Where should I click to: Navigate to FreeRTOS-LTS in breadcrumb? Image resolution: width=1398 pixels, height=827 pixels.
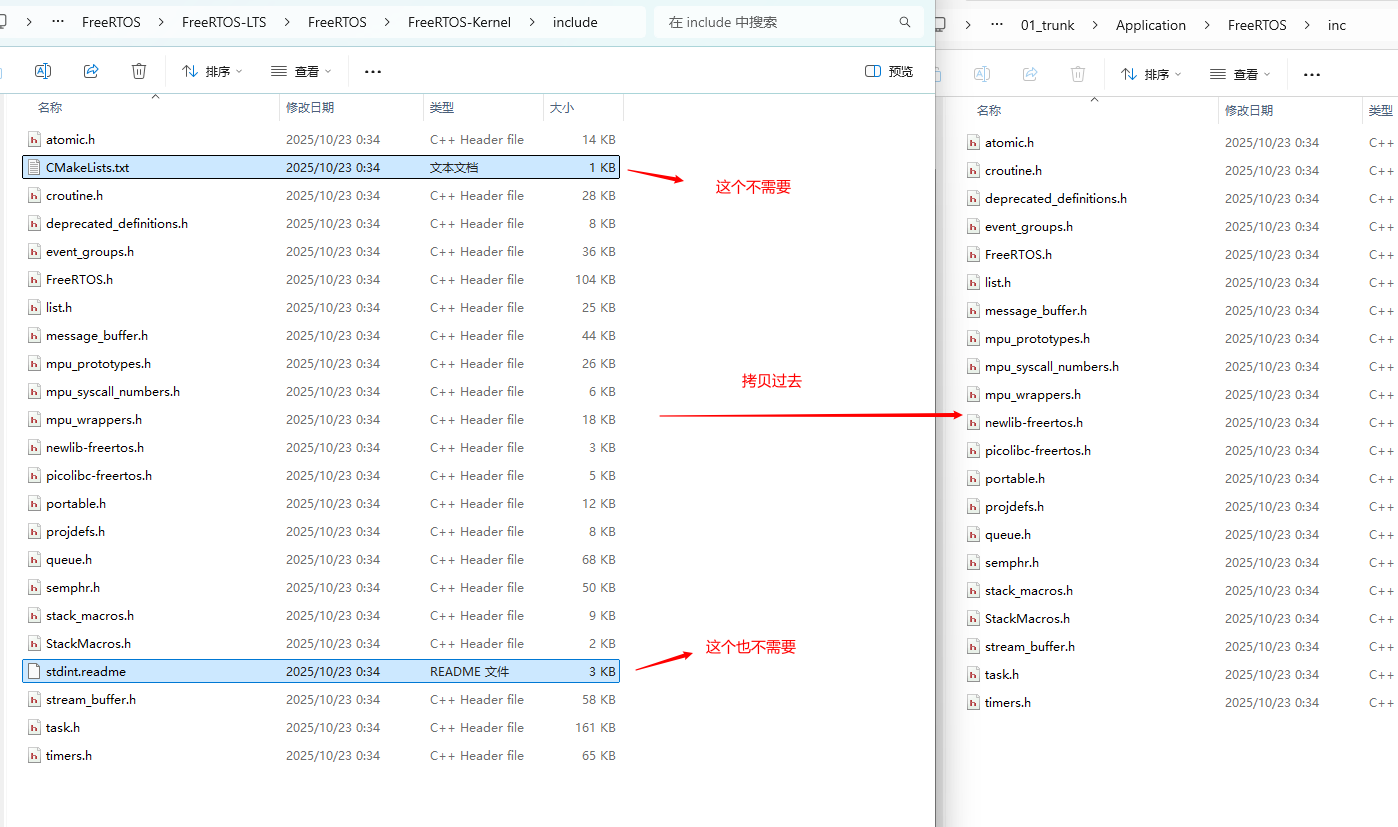point(224,22)
